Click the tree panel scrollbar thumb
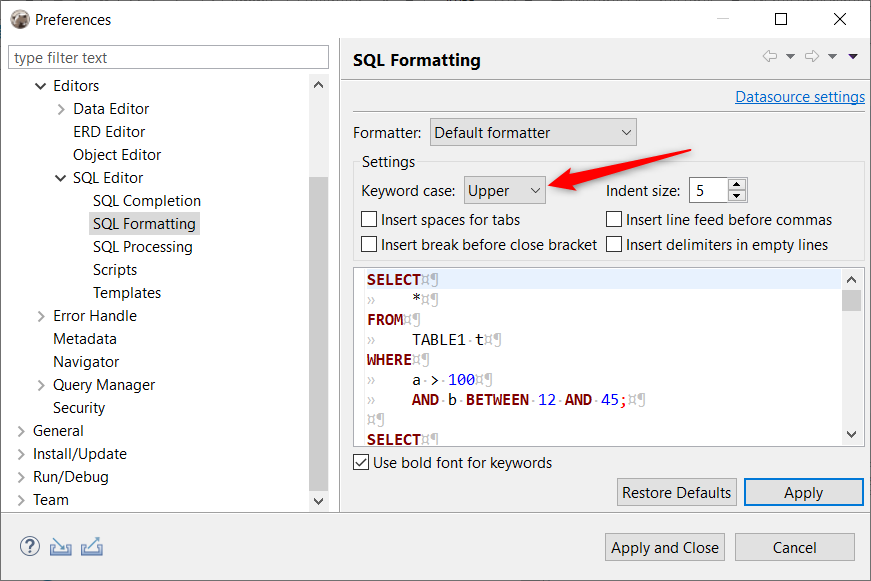The image size is (871, 581). (x=318, y=334)
